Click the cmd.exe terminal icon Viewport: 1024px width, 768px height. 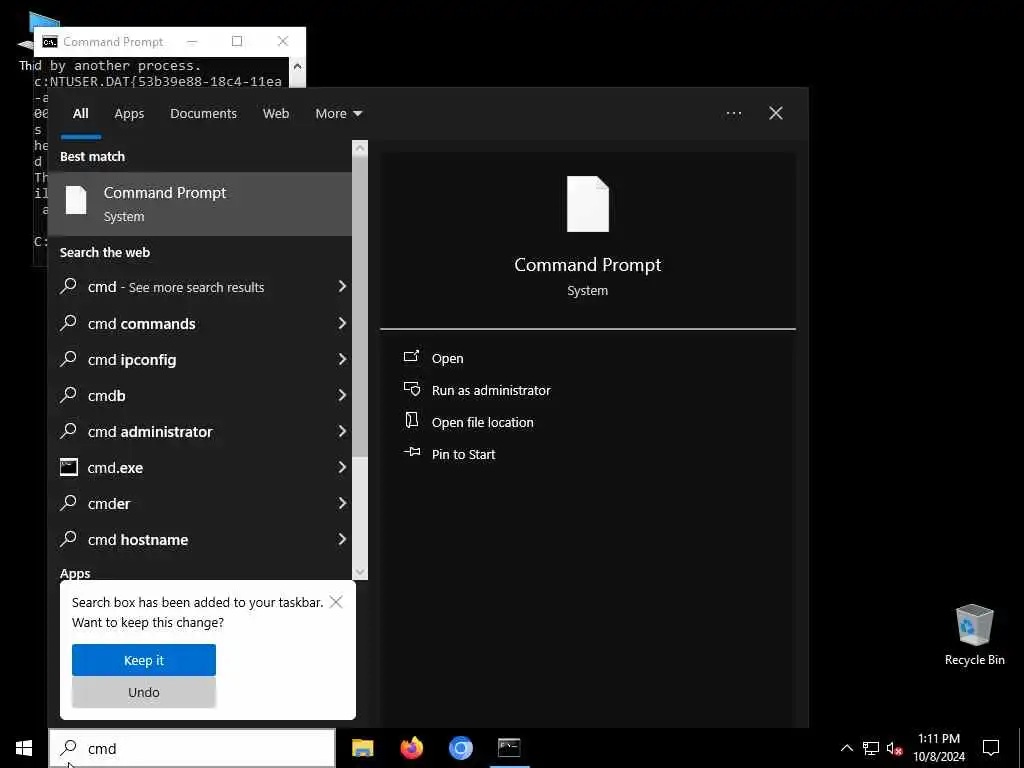[69, 467]
